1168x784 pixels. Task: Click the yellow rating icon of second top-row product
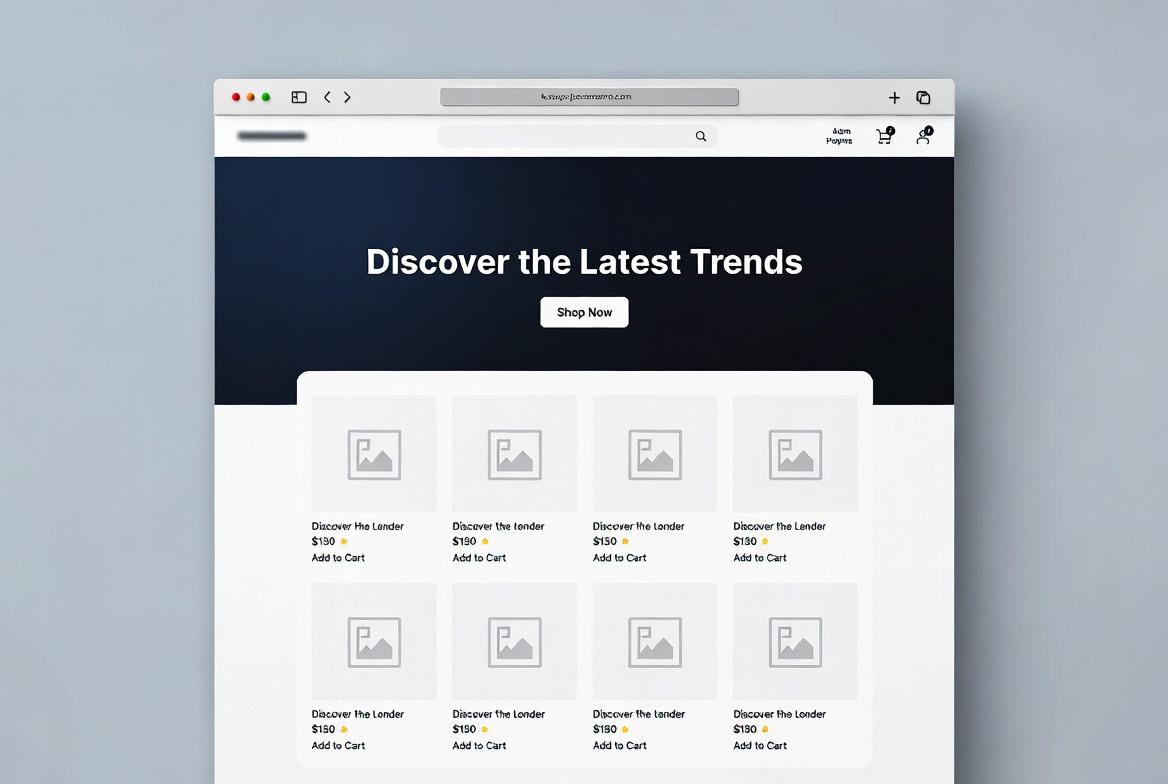485,542
